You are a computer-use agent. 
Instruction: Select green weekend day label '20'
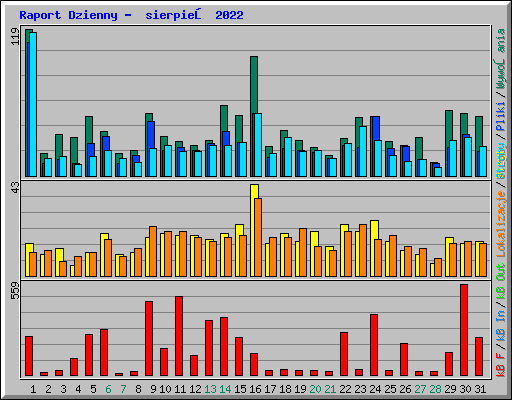[x=315, y=389]
